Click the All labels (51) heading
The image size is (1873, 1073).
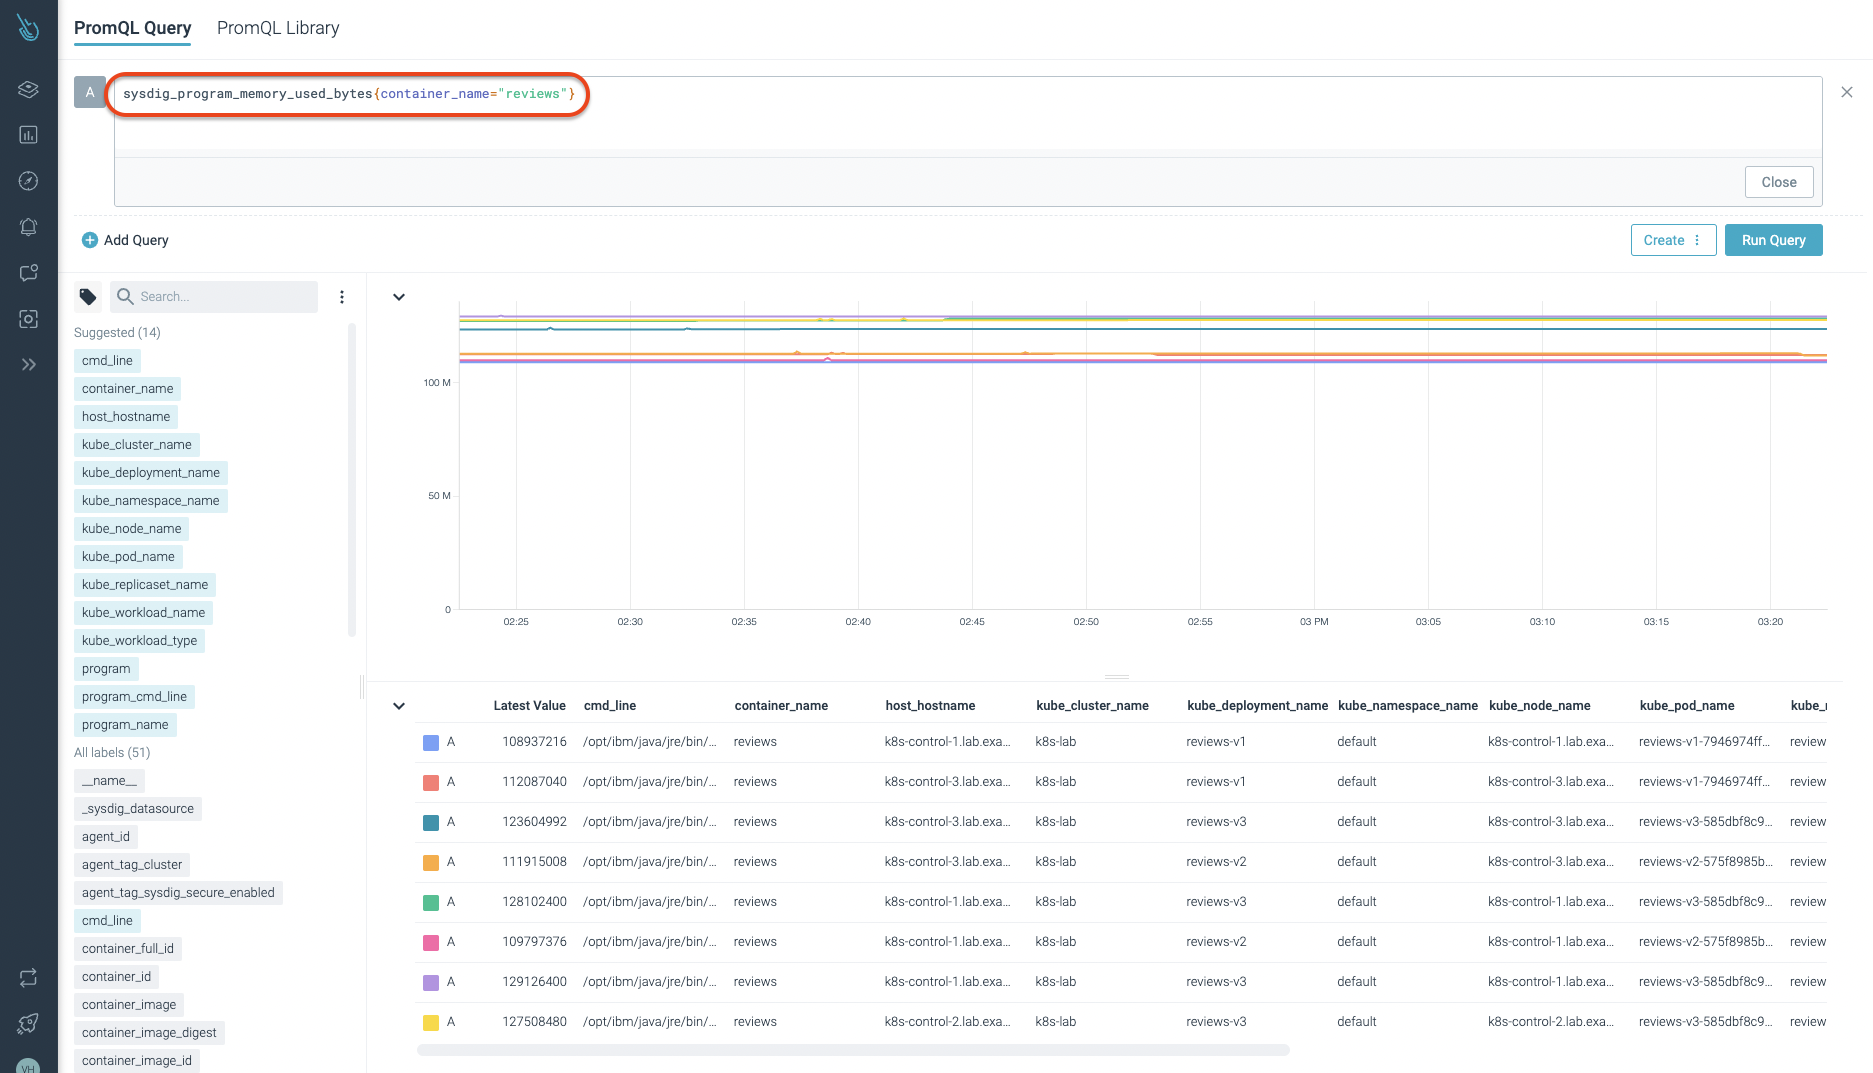(112, 753)
